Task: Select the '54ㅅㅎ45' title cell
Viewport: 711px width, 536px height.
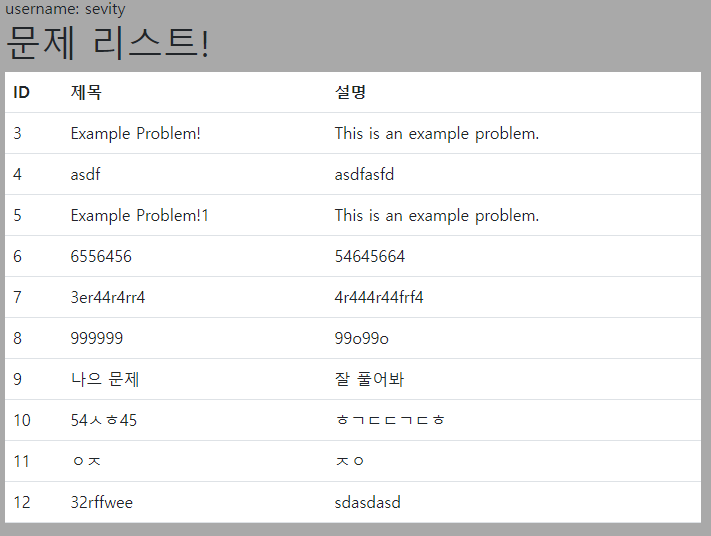Action: 103,420
